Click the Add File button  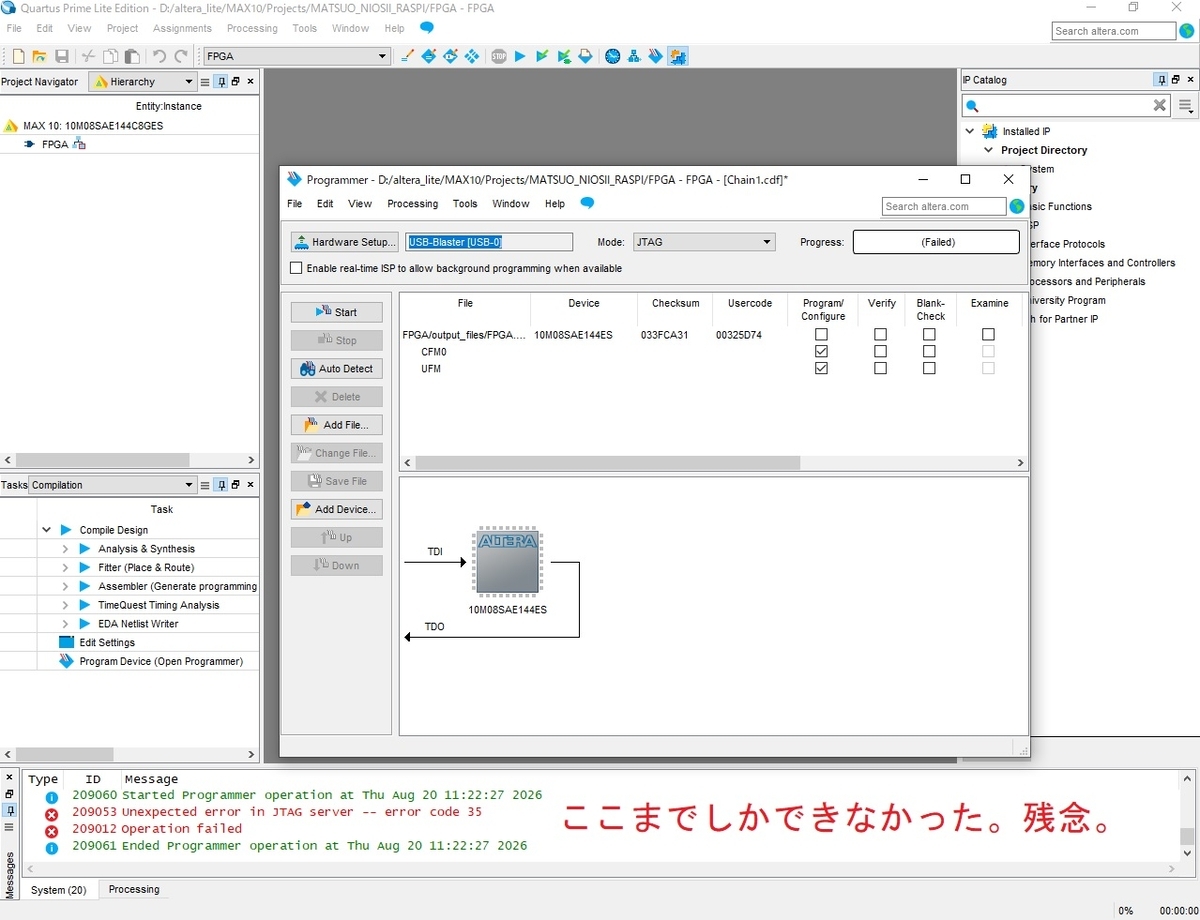point(337,425)
